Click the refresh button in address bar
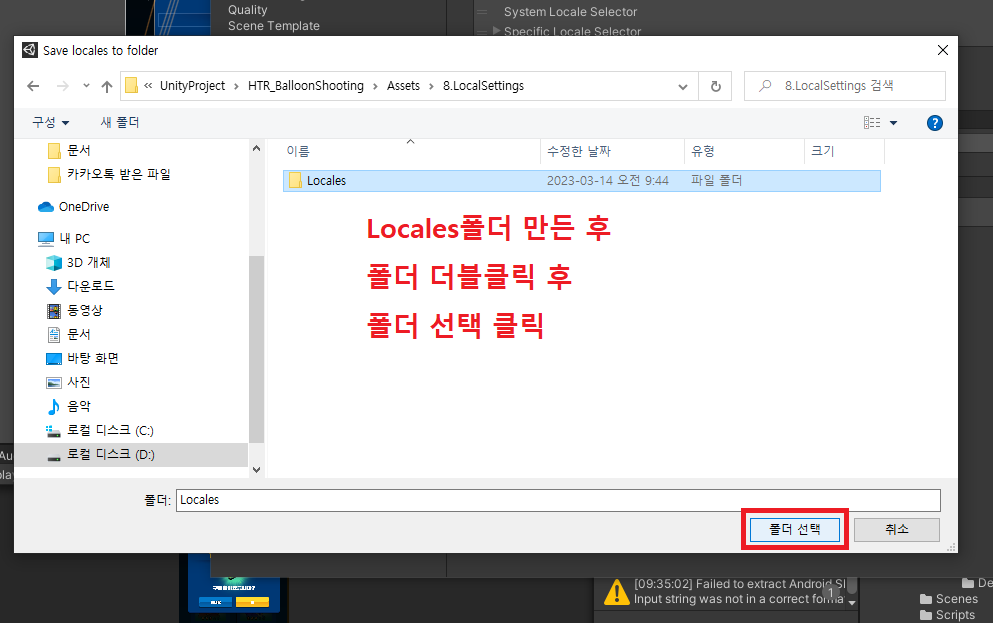993x623 pixels. point(716,86)
